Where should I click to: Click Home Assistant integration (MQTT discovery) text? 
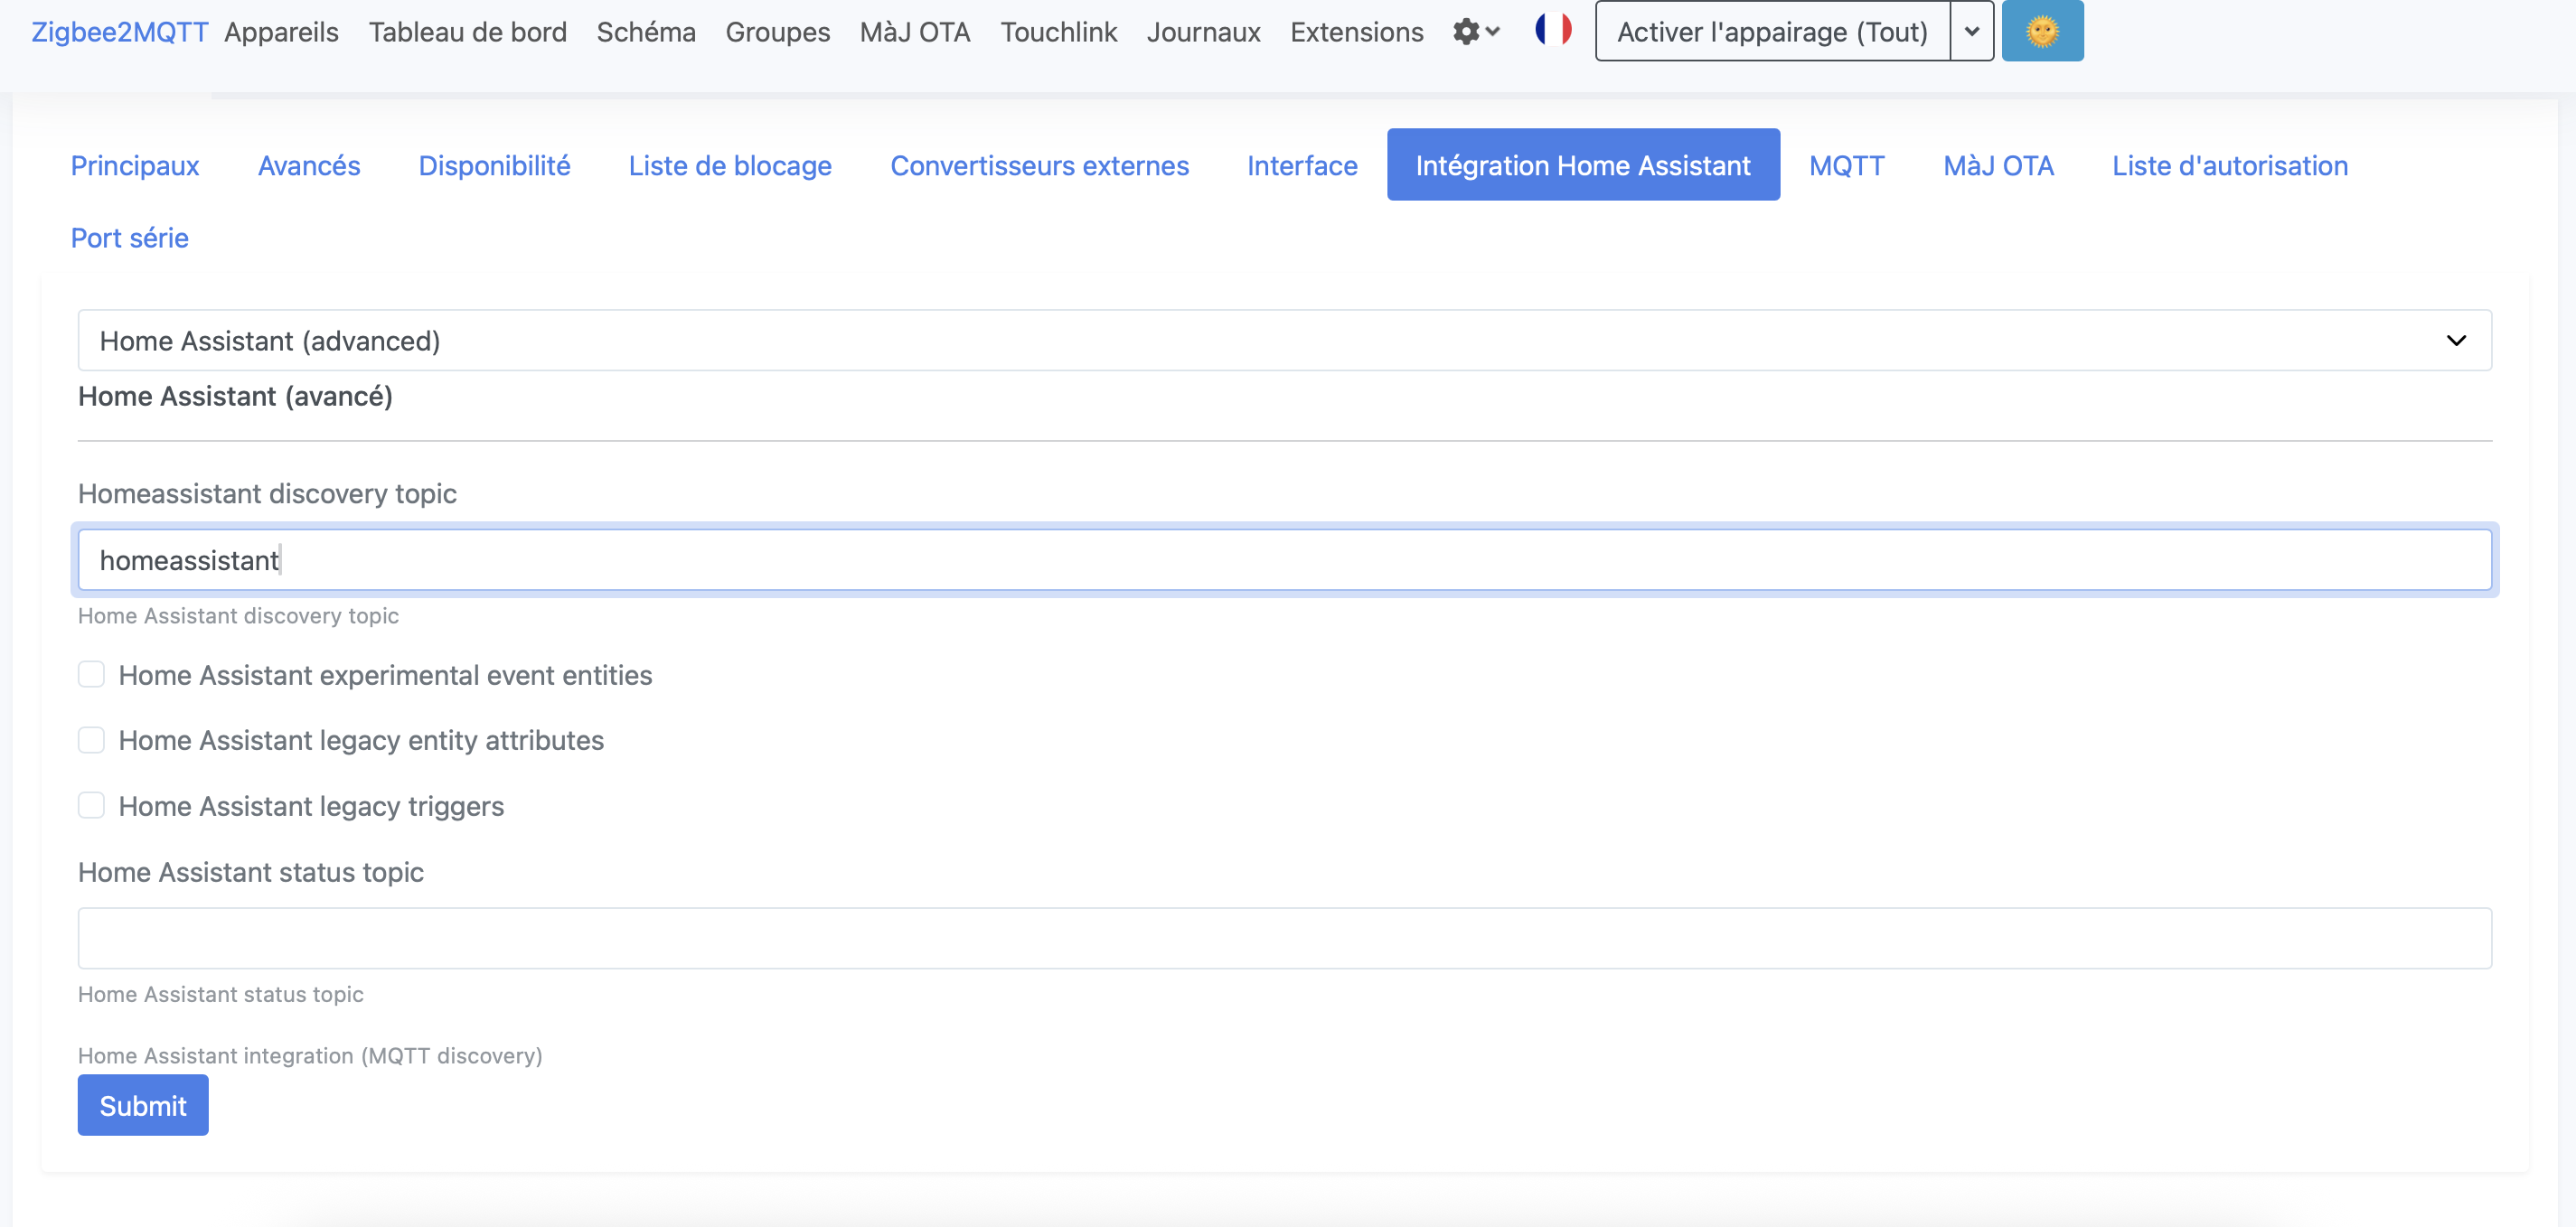coord(310,1055)
